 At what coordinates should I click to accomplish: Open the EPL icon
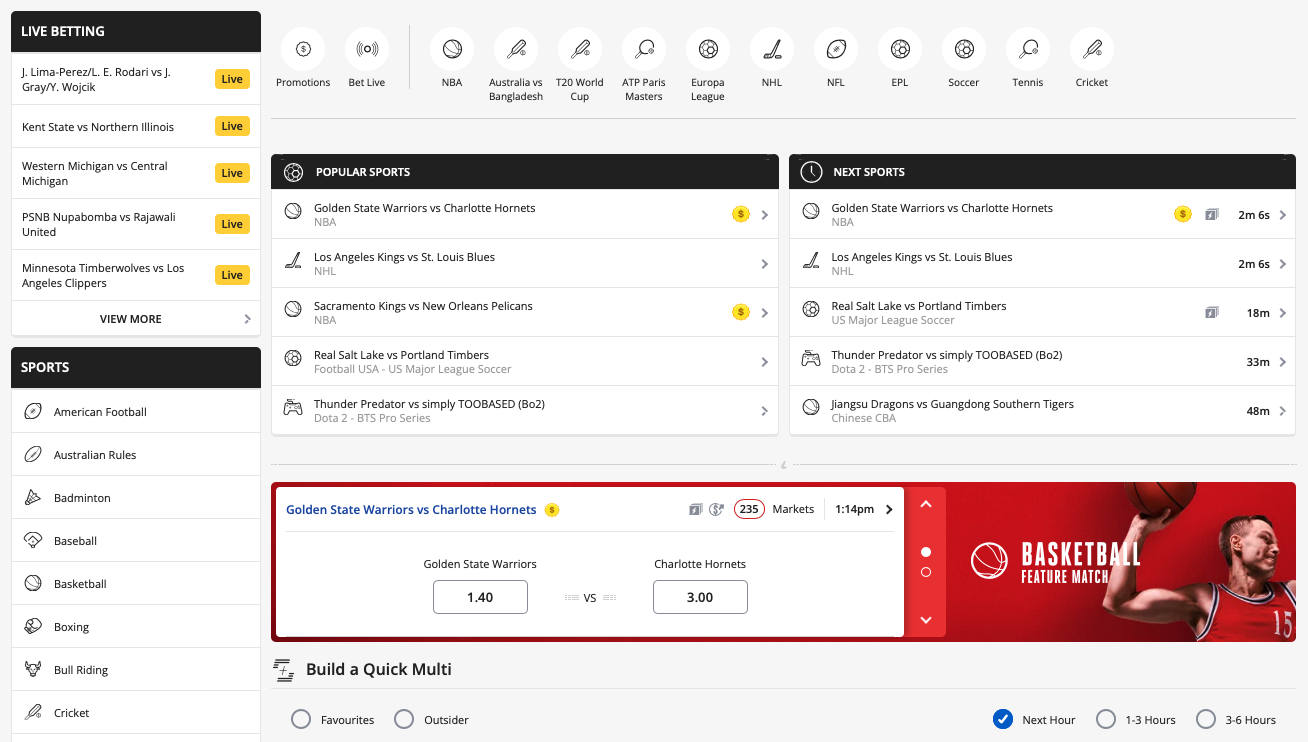pyautogui.click(x=900, y=48)
